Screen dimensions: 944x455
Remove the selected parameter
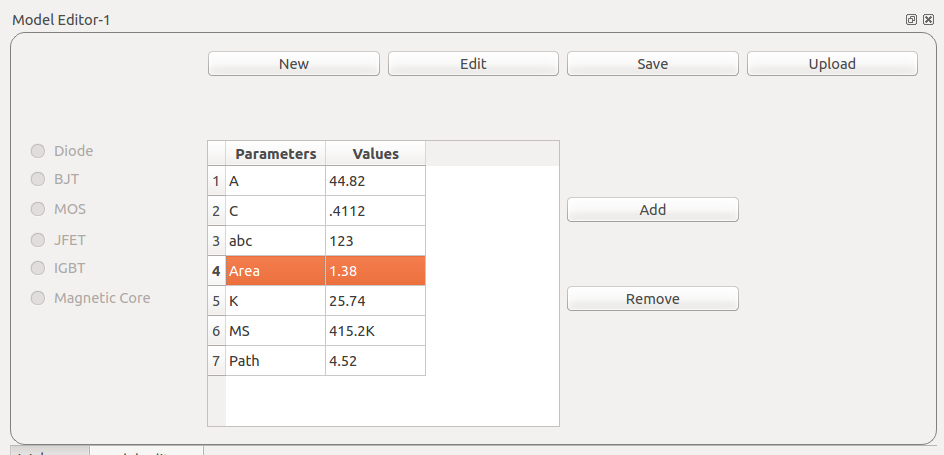click(653, 299)
